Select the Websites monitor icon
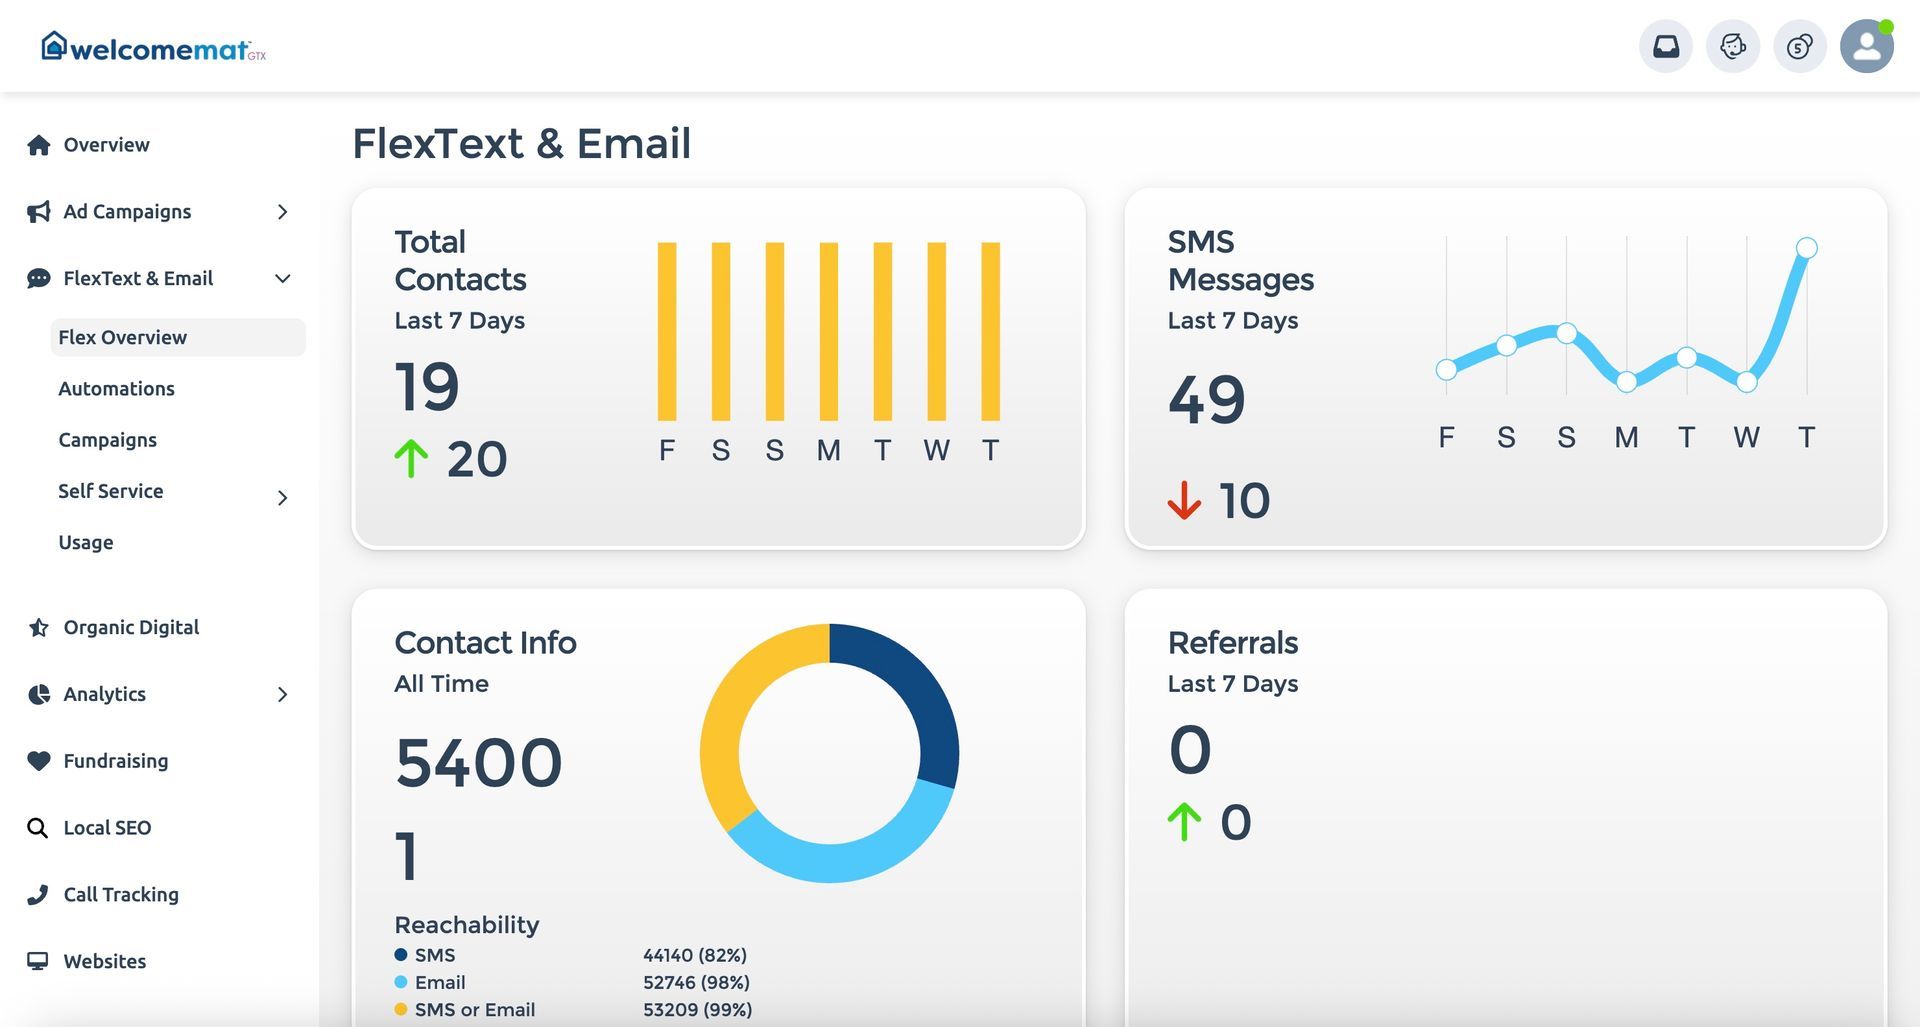Screen dimensions: 1920x1027 (39, 960)
